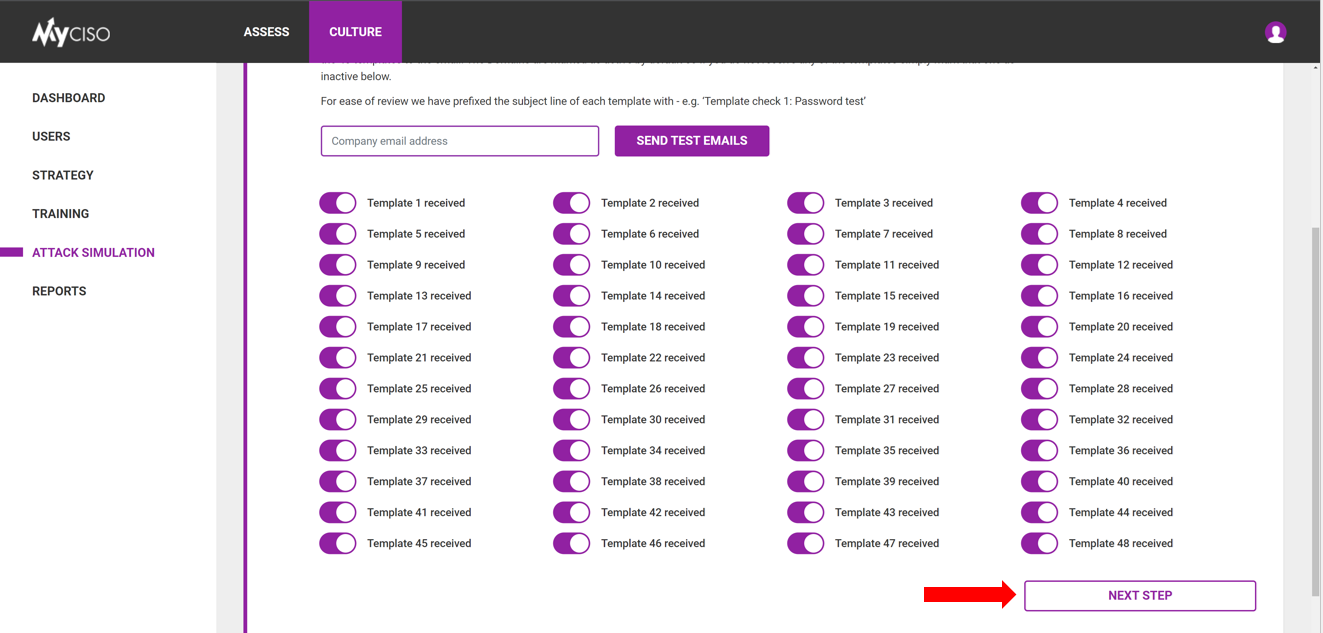This screenshot has height=633, width=1323.
Task: Open the Reports sidebar item
Action: [x=59, y=291]
